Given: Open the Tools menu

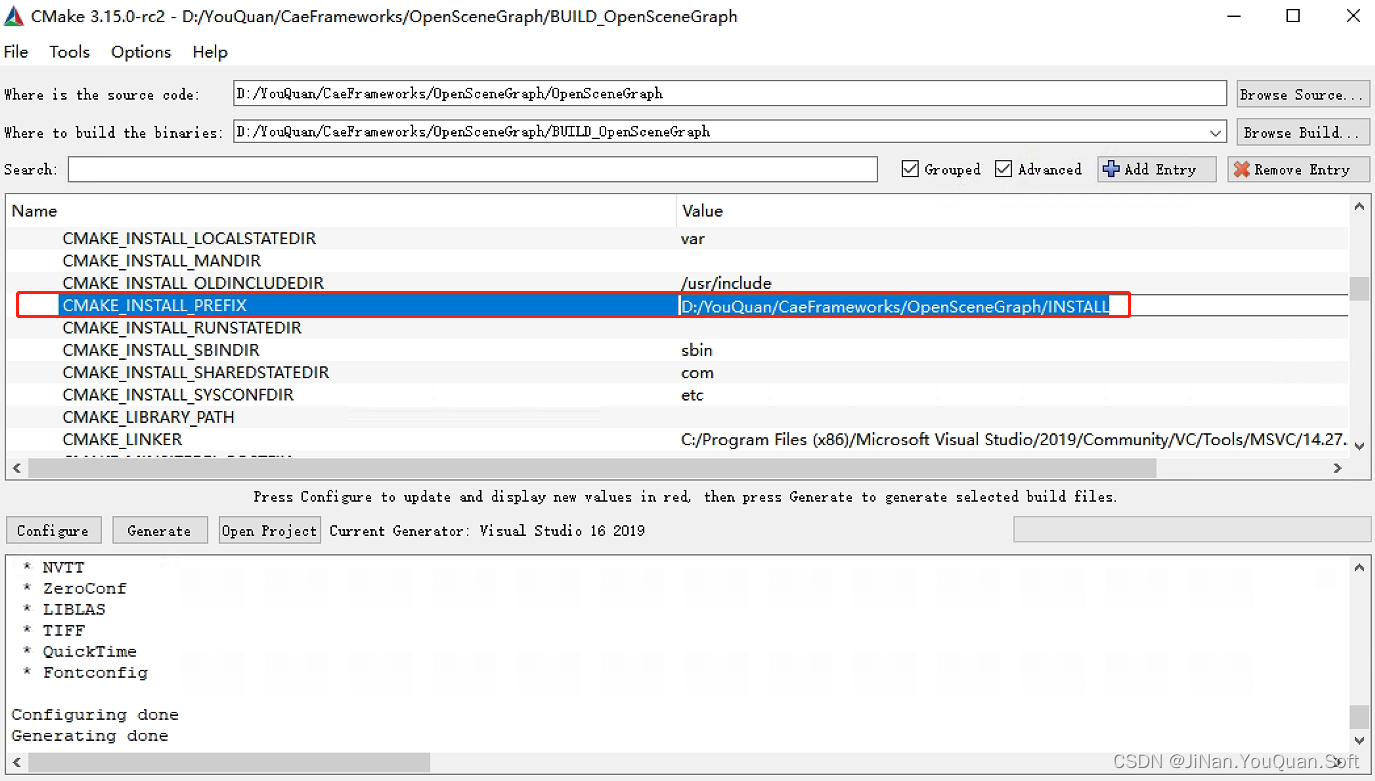Looking at the screenshot, I should coord(69,52).
